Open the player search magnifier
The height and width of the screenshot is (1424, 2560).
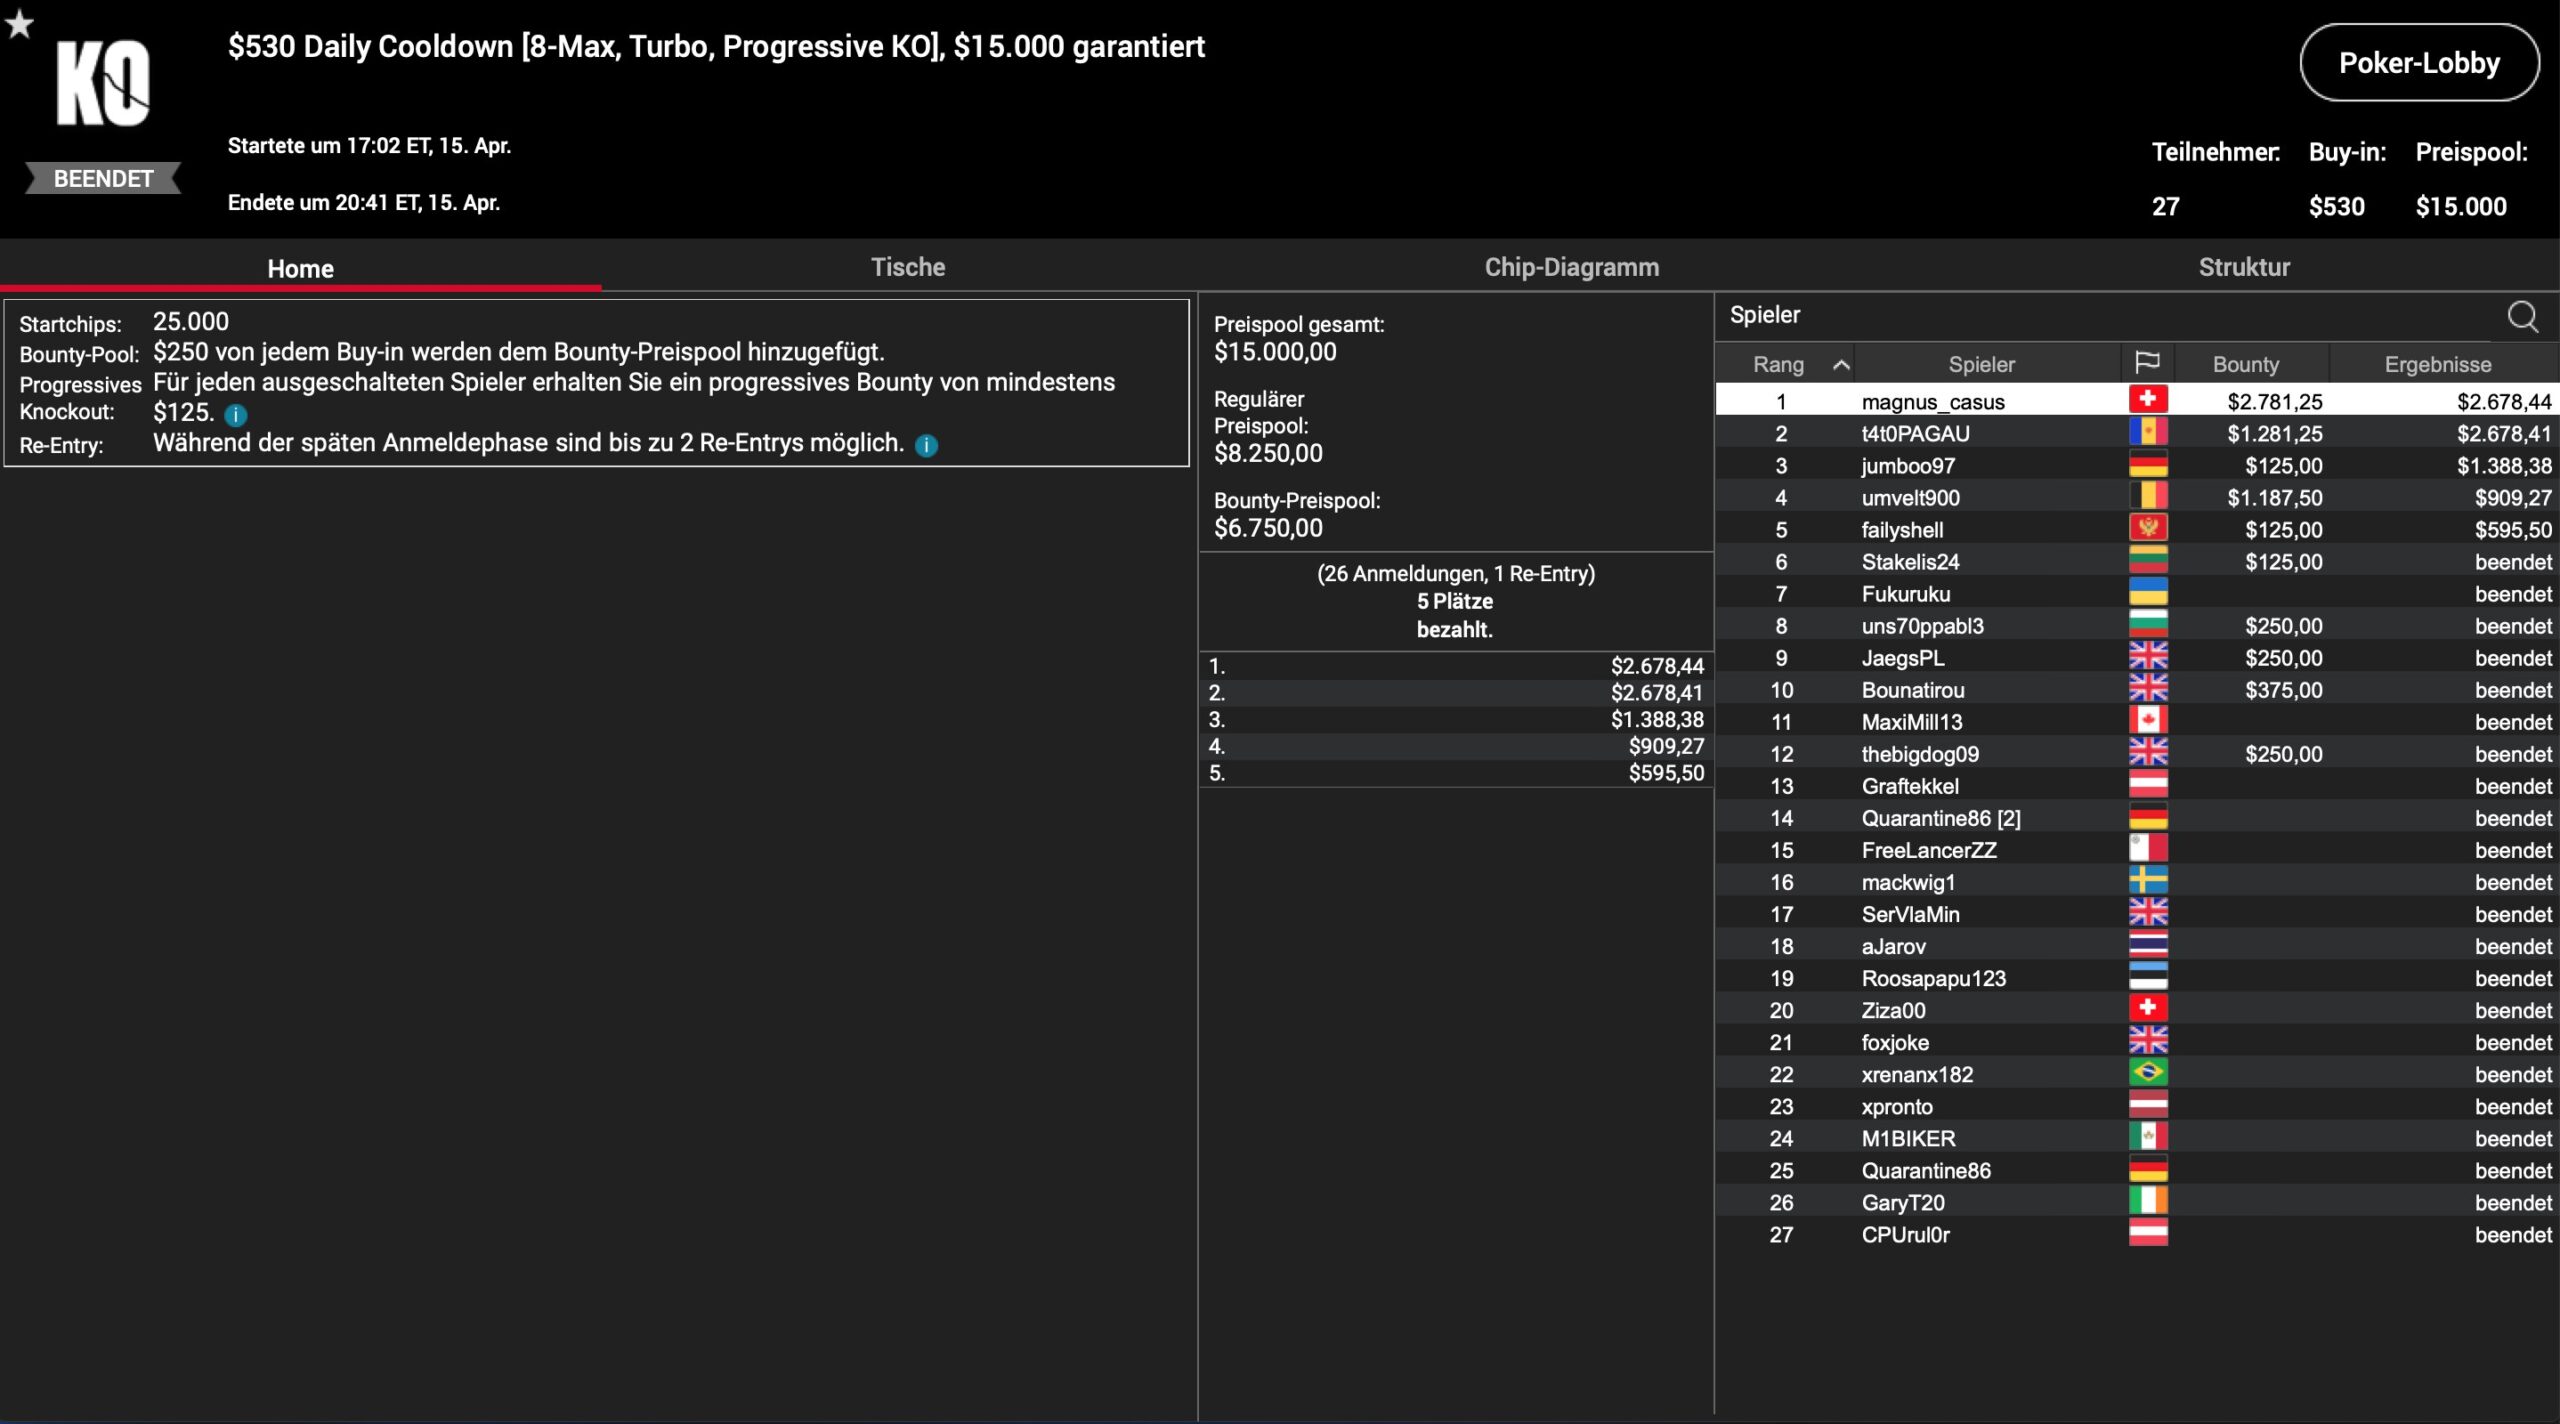pyautogui.click(x=2522, y=316)
